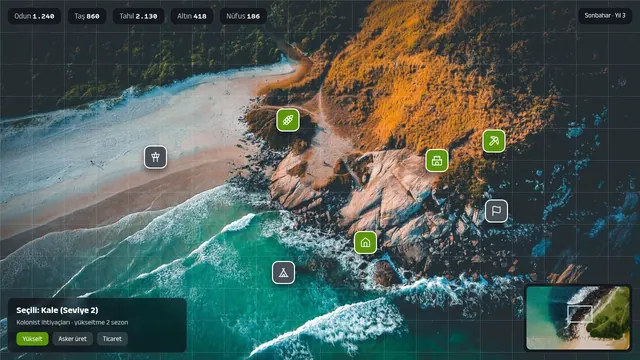640x360 pixels.
Task: Click the Sonbahar Yıl 3 season indicator
Action: 605,16
